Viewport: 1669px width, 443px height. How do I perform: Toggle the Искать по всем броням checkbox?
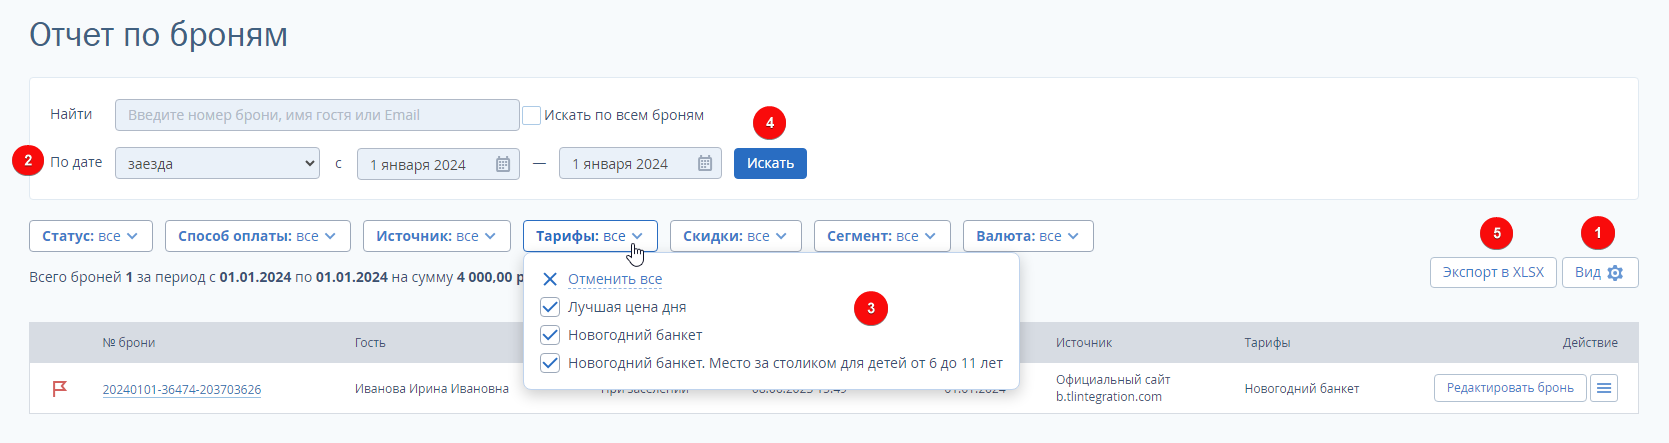[532, 116]
